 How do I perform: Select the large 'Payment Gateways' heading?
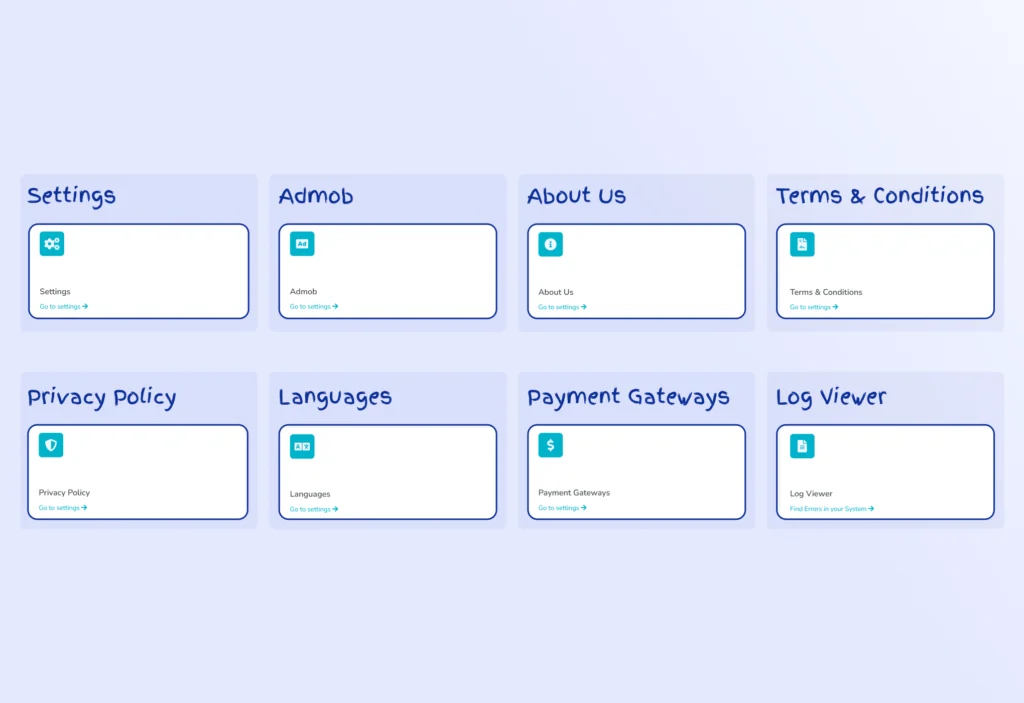[628, 397]
